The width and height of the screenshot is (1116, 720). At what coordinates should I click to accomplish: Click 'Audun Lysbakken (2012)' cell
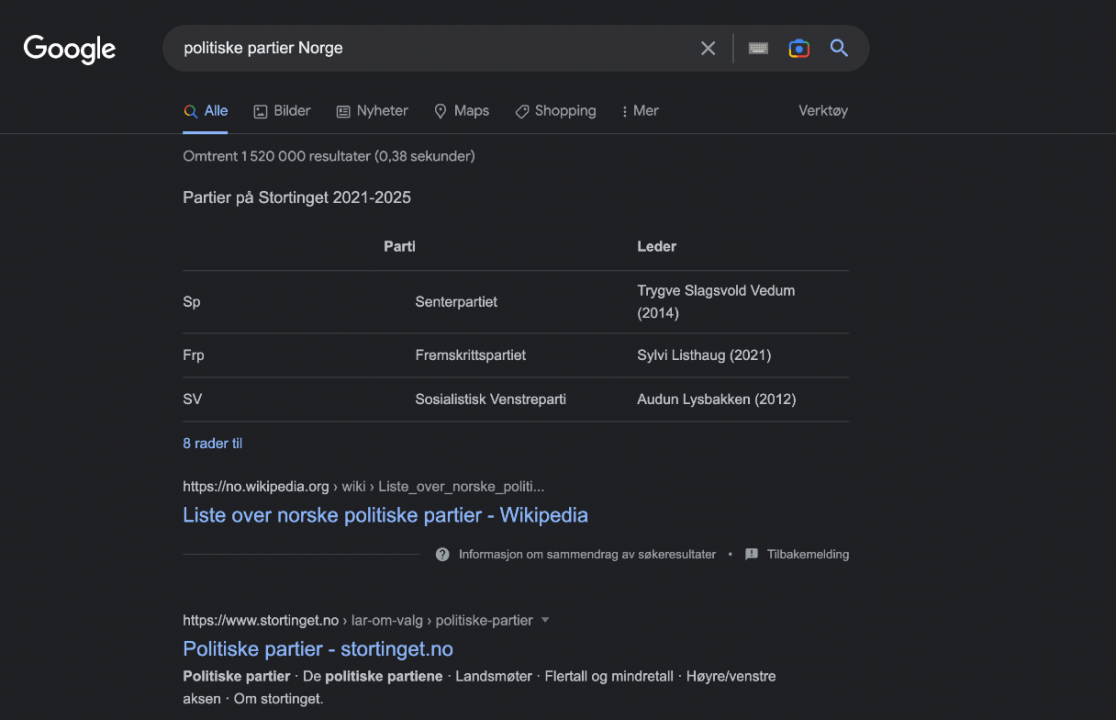click(716, 399)
